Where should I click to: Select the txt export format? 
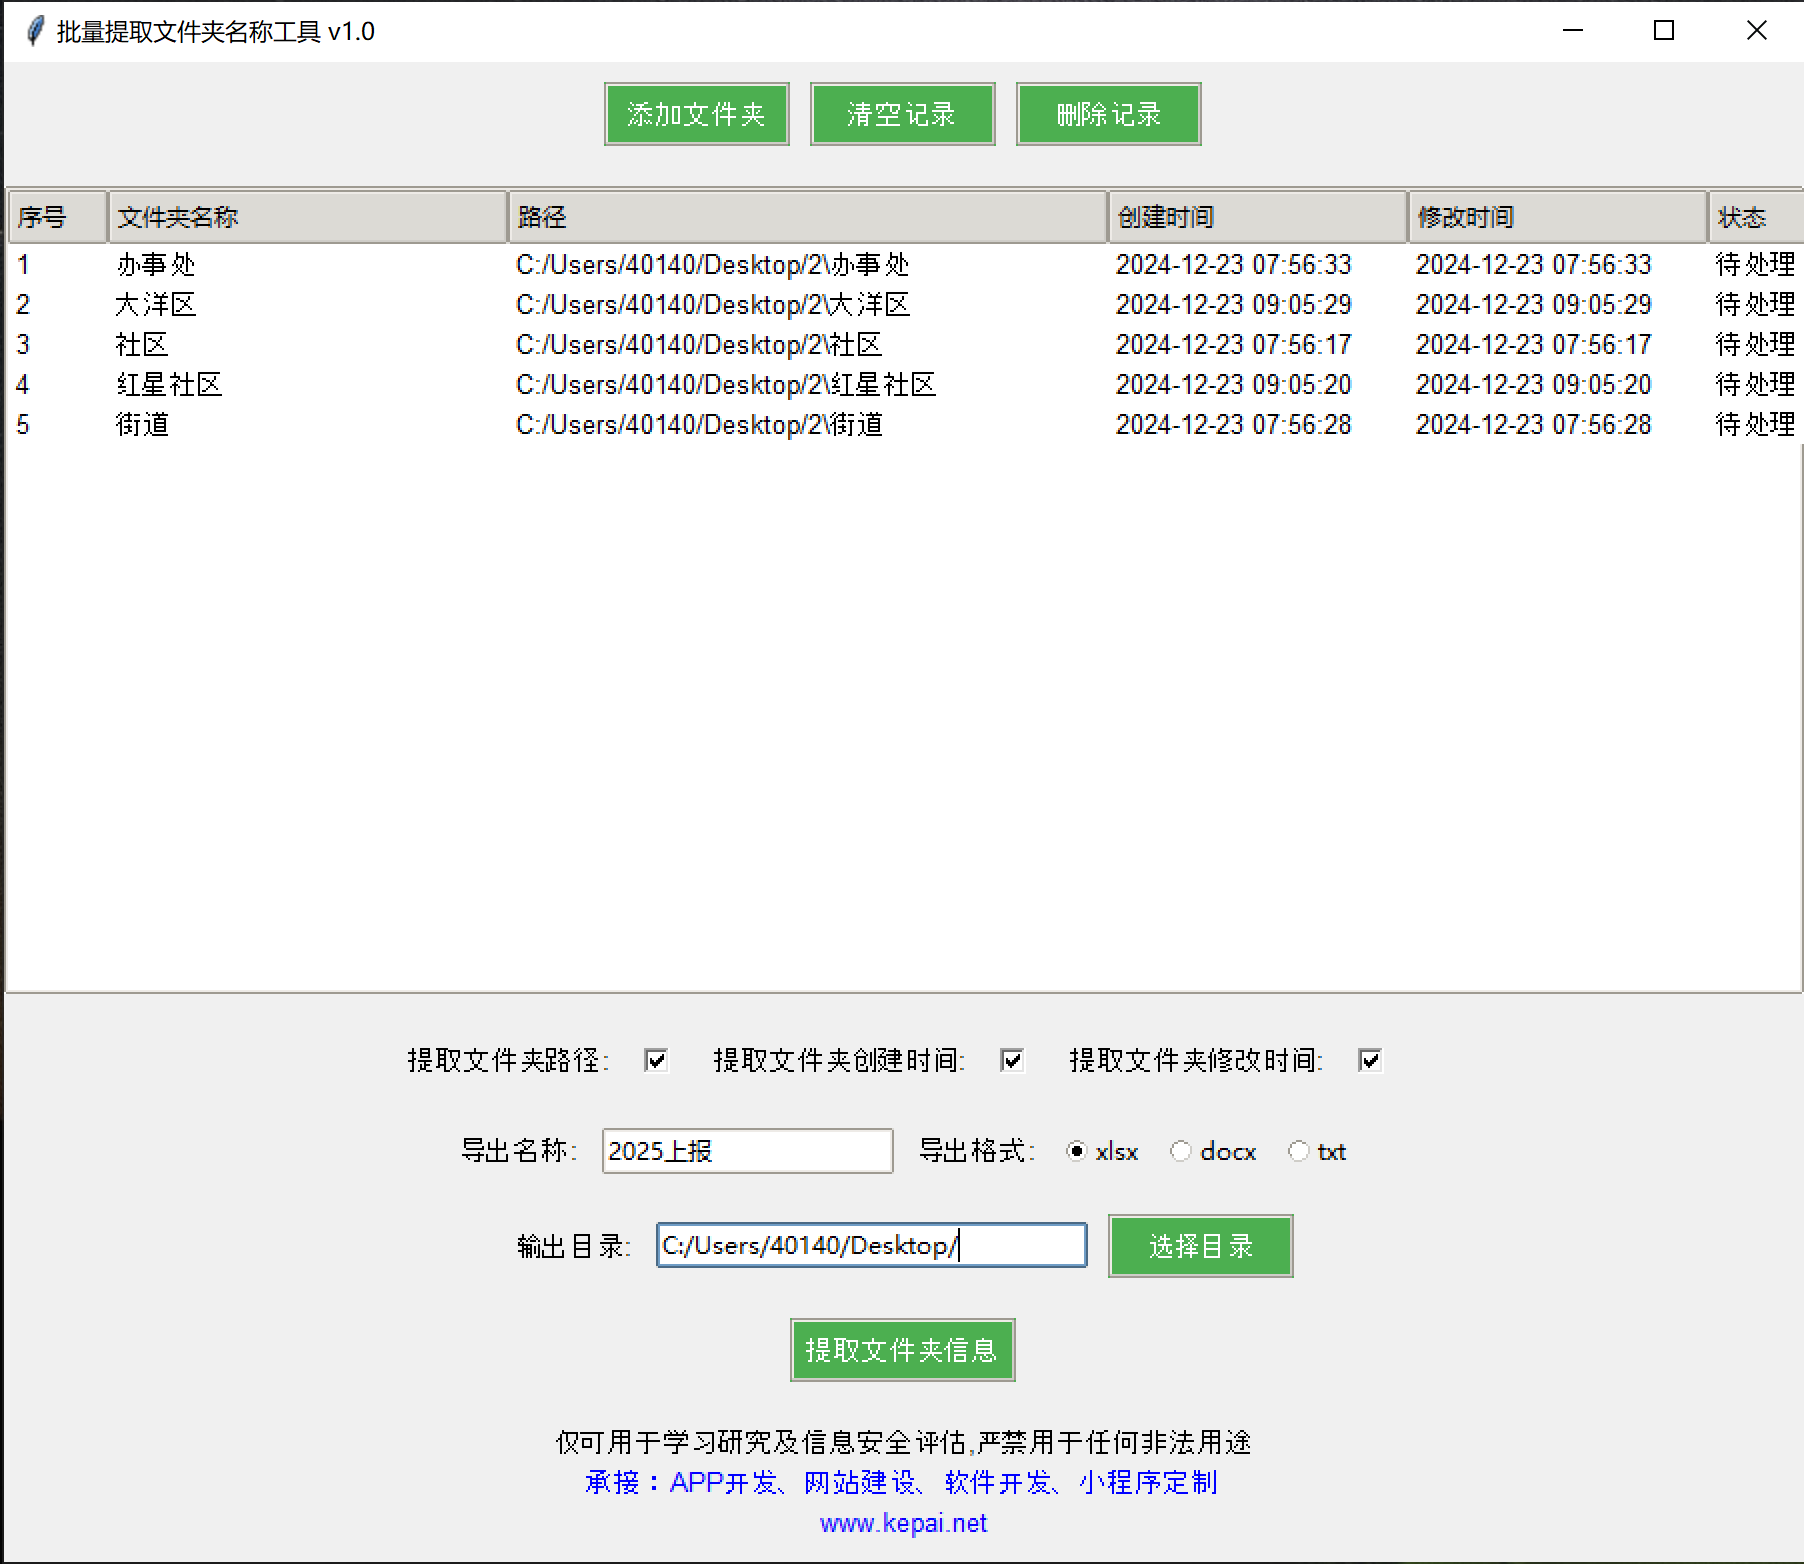(x=1298, y=1151)
